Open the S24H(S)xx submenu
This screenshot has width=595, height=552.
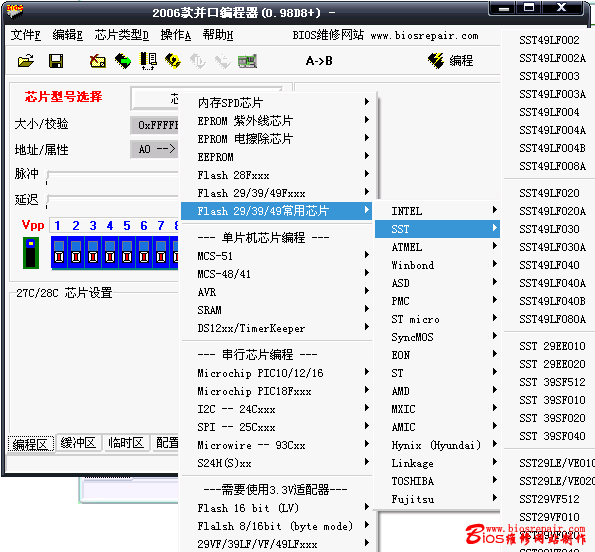tap(276, 463)
